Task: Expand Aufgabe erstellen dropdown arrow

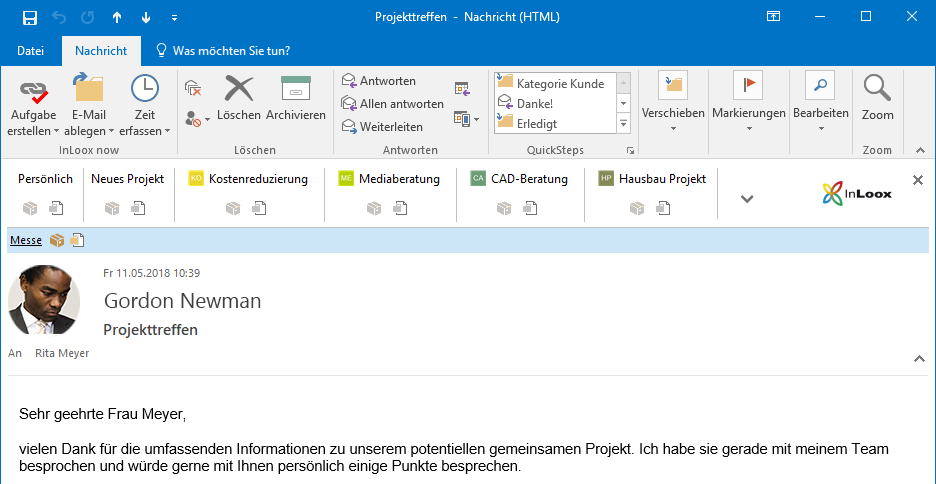Action: (x=56, y=131)
